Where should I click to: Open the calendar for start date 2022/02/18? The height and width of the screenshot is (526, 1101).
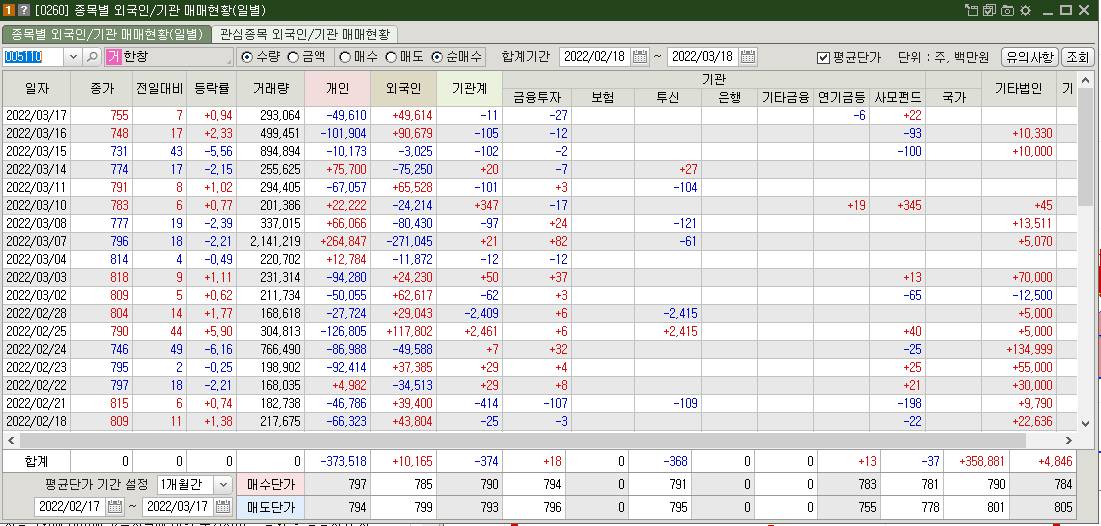tap(640, 57)
